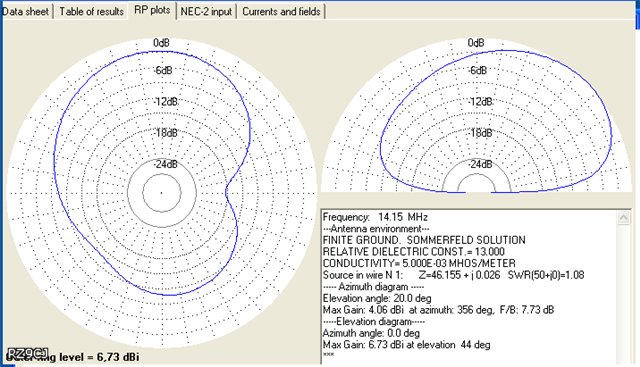Open the NEC-2 input tab
The width and height of the screenshot is (640, 367).
click(206, 11)
